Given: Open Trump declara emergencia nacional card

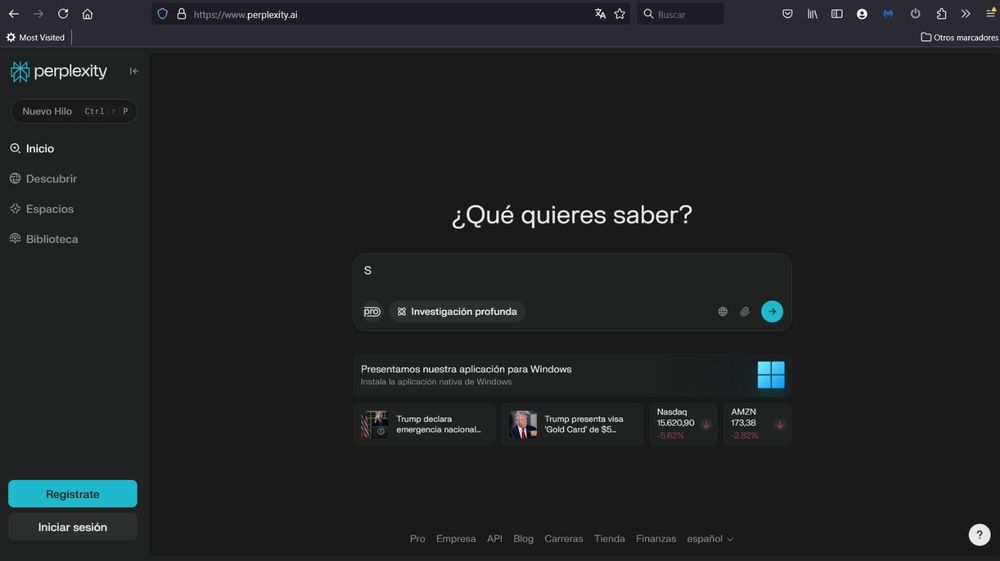Looking at the screenshot, I should (x=424, y=425).
